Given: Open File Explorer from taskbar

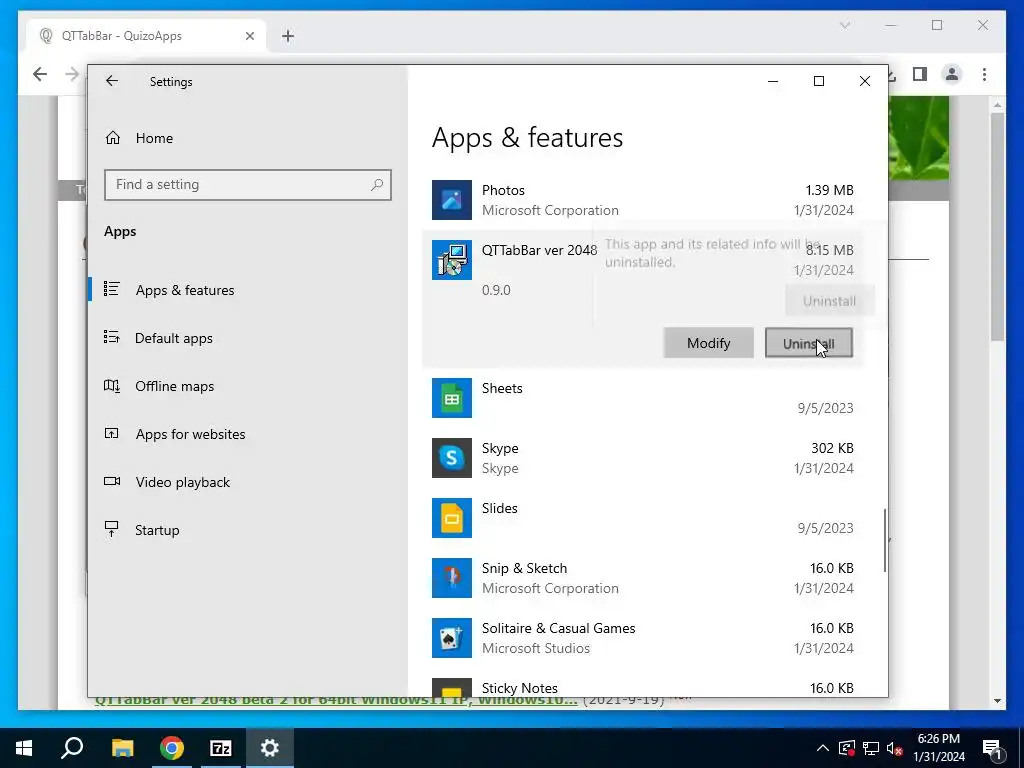Looking at the screenshot, I should point(122,748).
